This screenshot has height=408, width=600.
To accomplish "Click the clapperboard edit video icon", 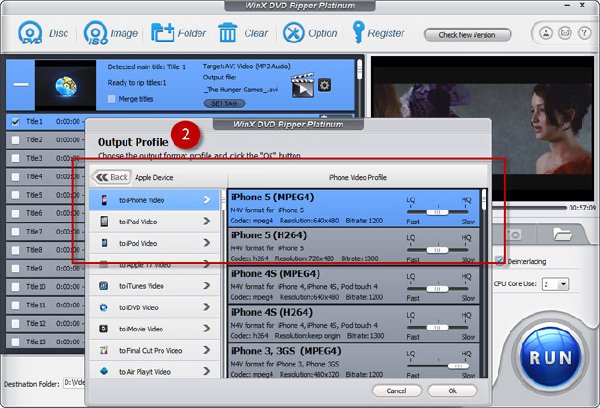I will click(303, 85).
